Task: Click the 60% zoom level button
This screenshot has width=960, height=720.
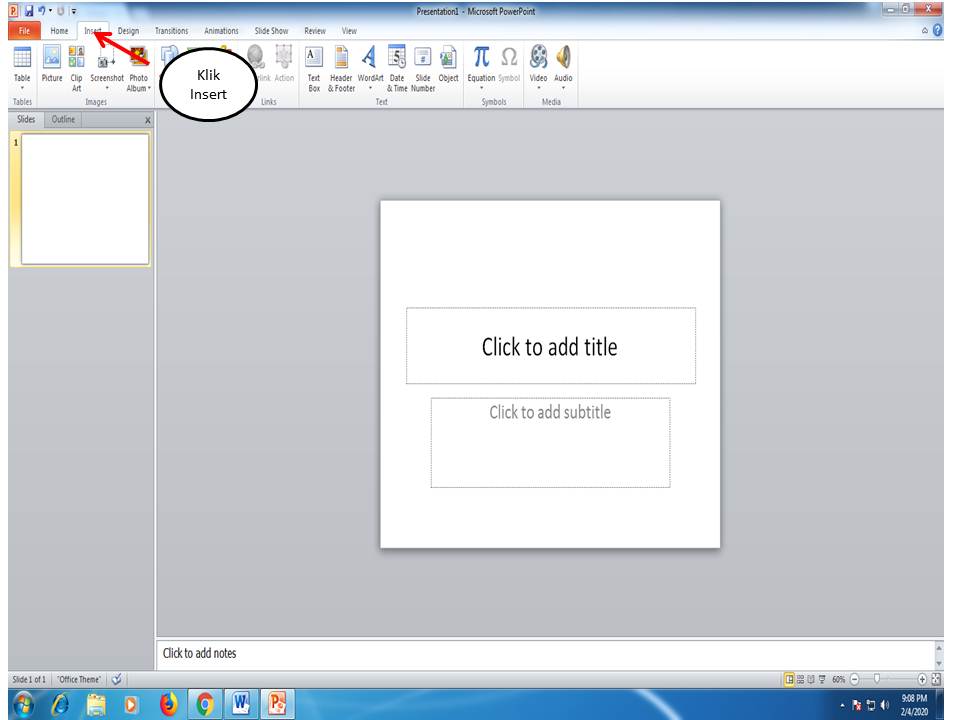Action: 838,679
